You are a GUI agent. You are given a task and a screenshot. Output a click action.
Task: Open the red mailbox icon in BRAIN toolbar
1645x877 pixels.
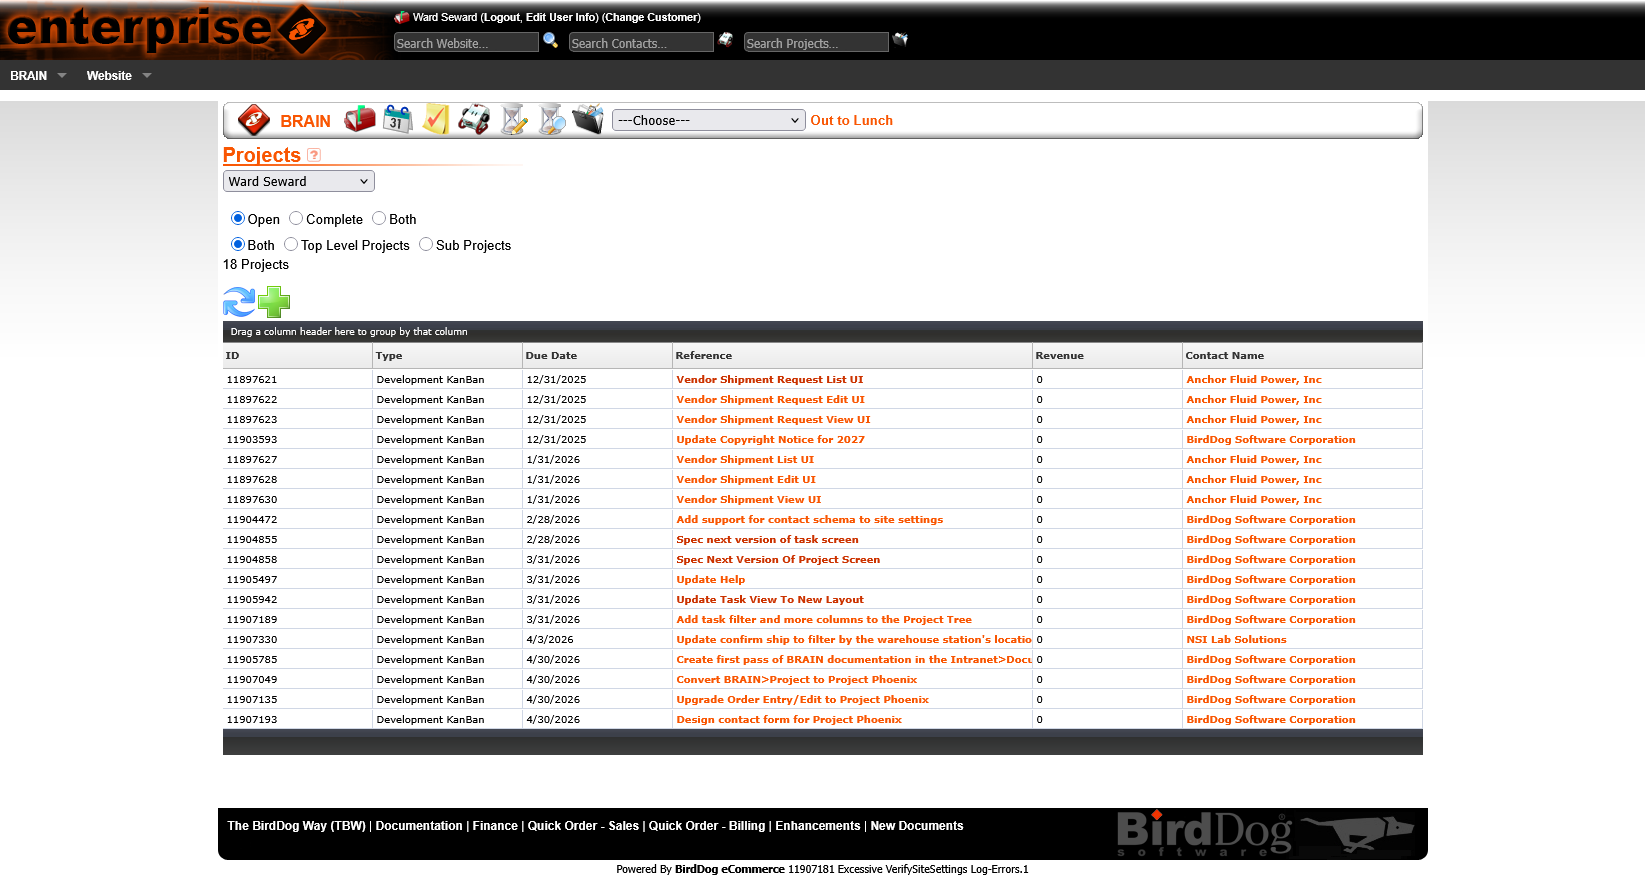pyautogui.click(x=360, y=120)
